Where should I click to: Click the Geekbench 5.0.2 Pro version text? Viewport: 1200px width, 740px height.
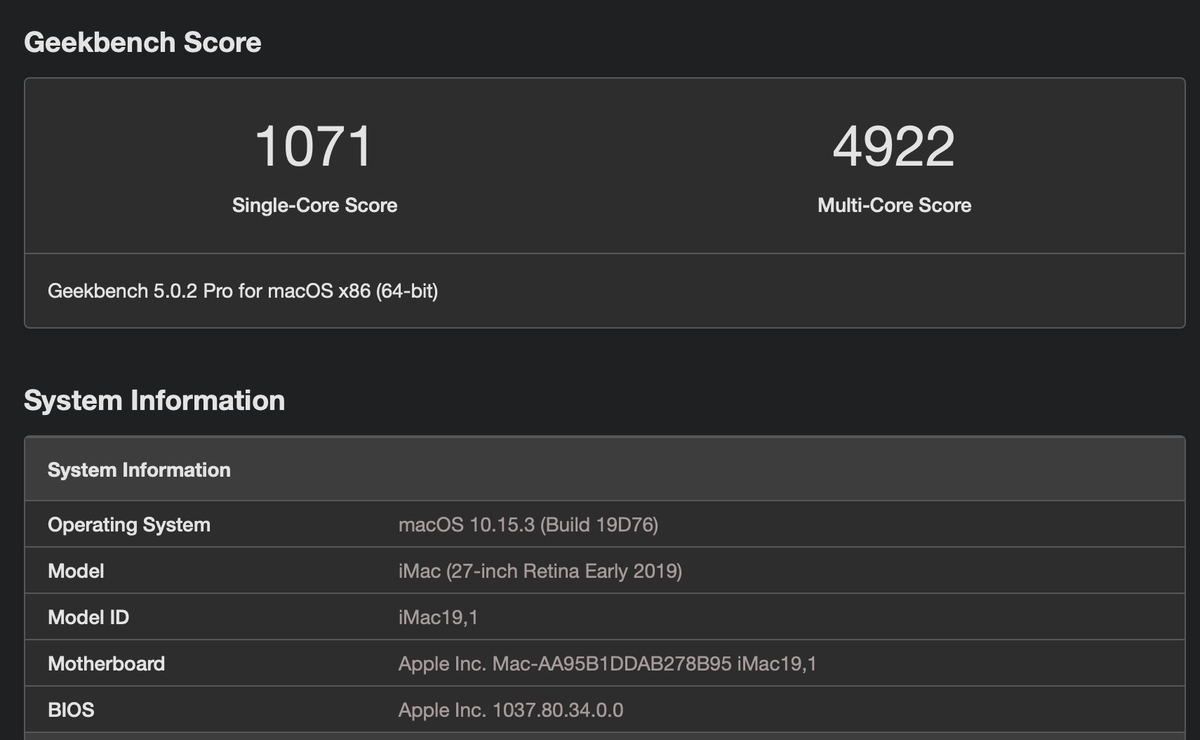[243, 291]
